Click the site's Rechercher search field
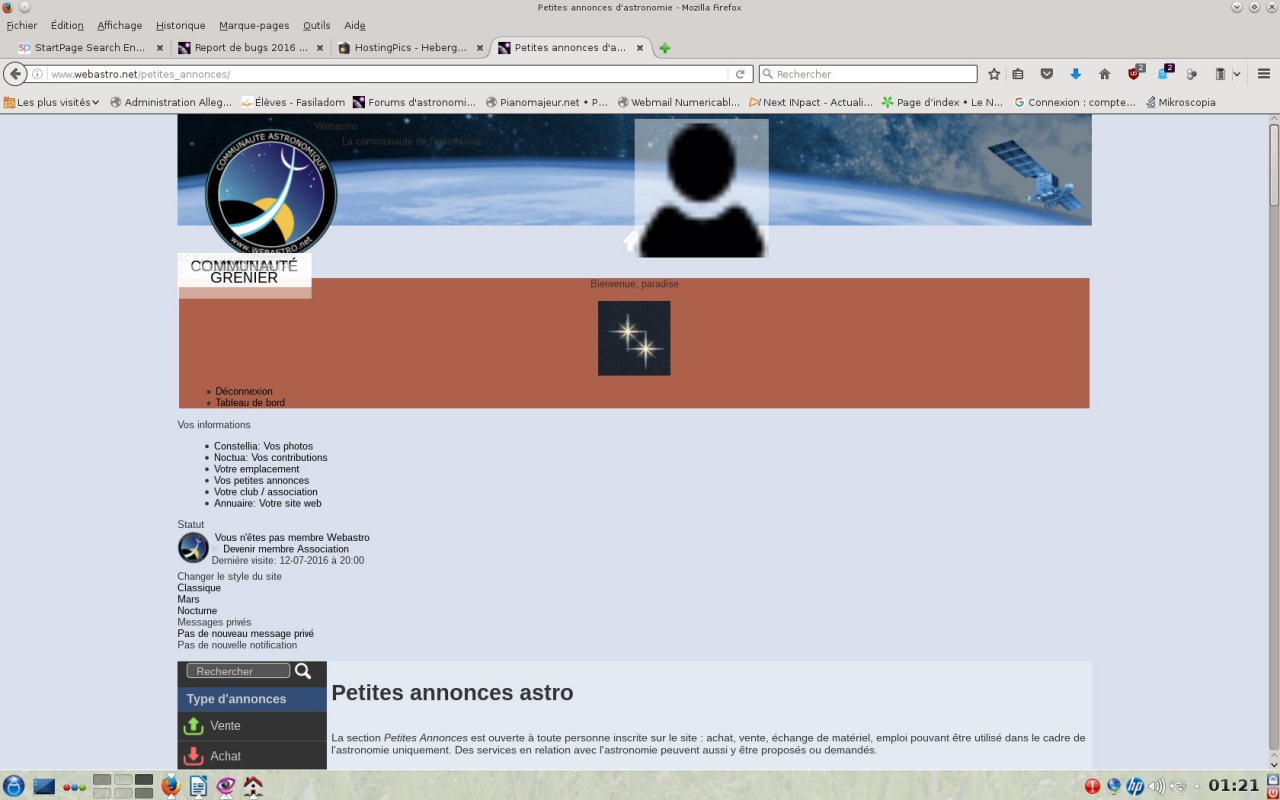This screenshot has height=800, width=1280. pyautogui.click(x=238, y=671)
